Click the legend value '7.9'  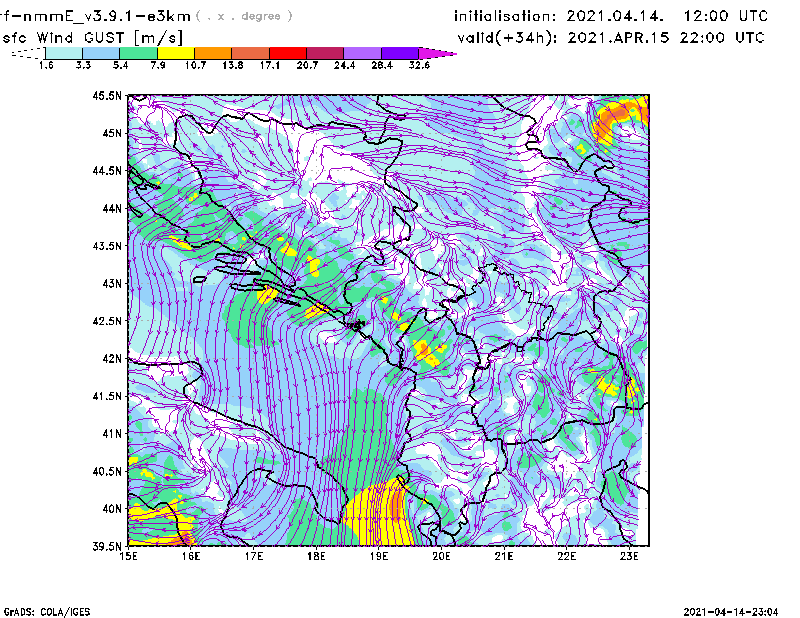click(158, 65)
